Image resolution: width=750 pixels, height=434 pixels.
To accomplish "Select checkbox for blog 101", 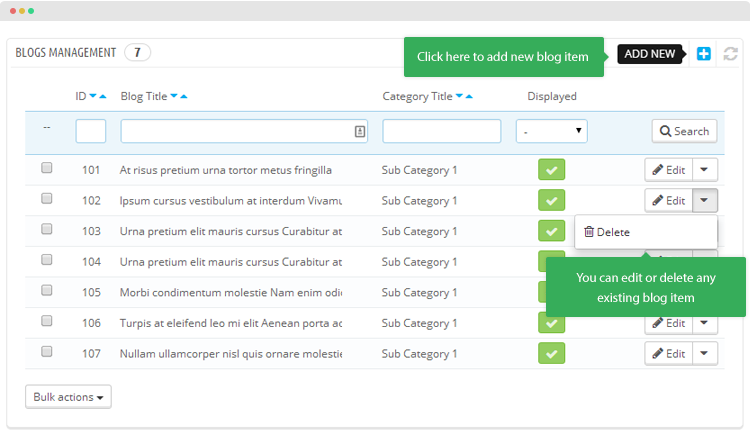I will pos(46,167).
